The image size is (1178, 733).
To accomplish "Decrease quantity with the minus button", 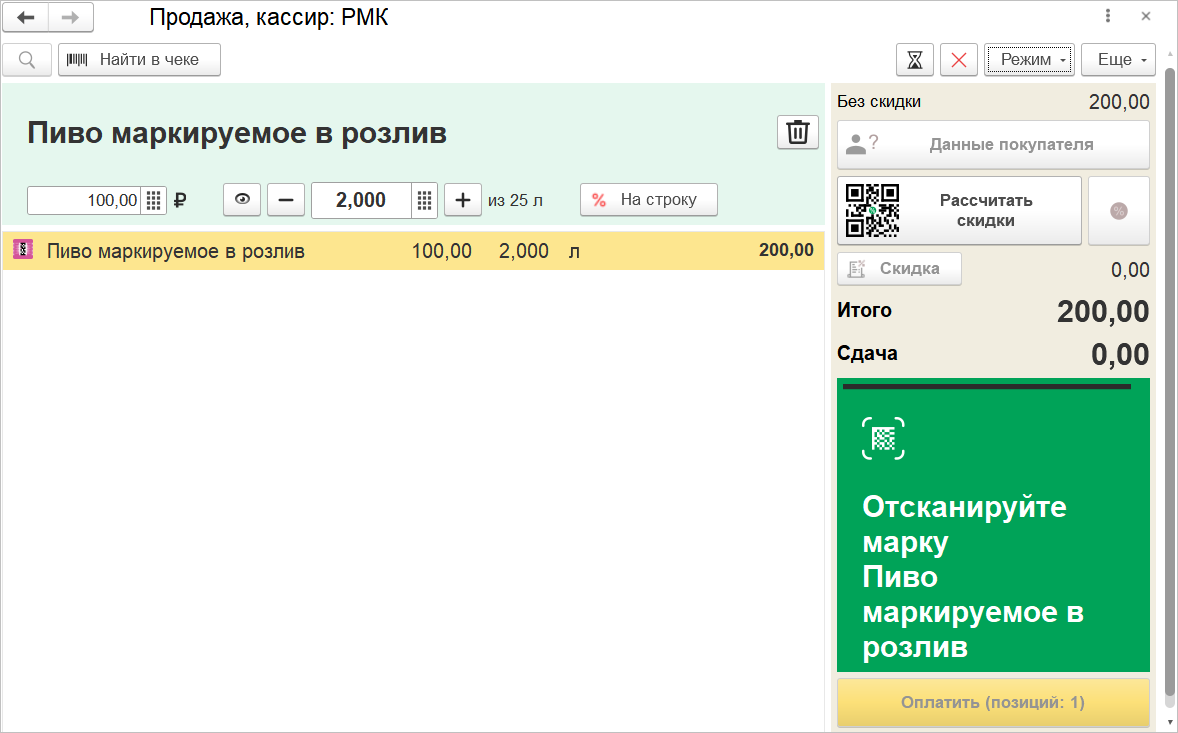I will (x=286, y=200).
